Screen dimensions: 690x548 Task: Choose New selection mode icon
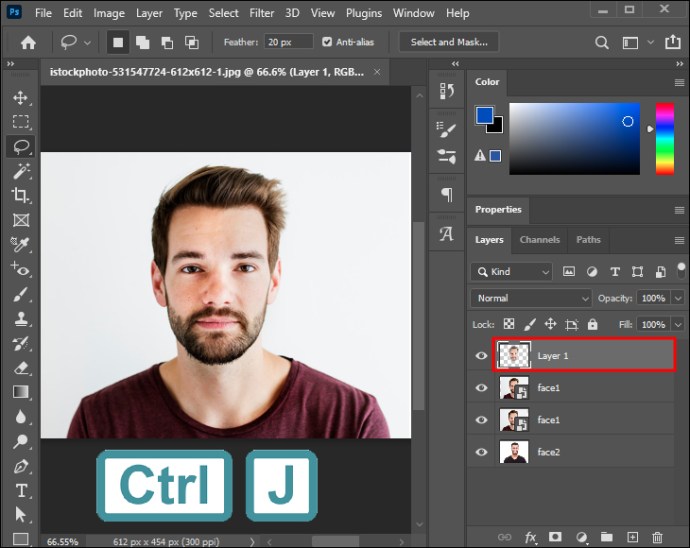(x=117, y=43)
